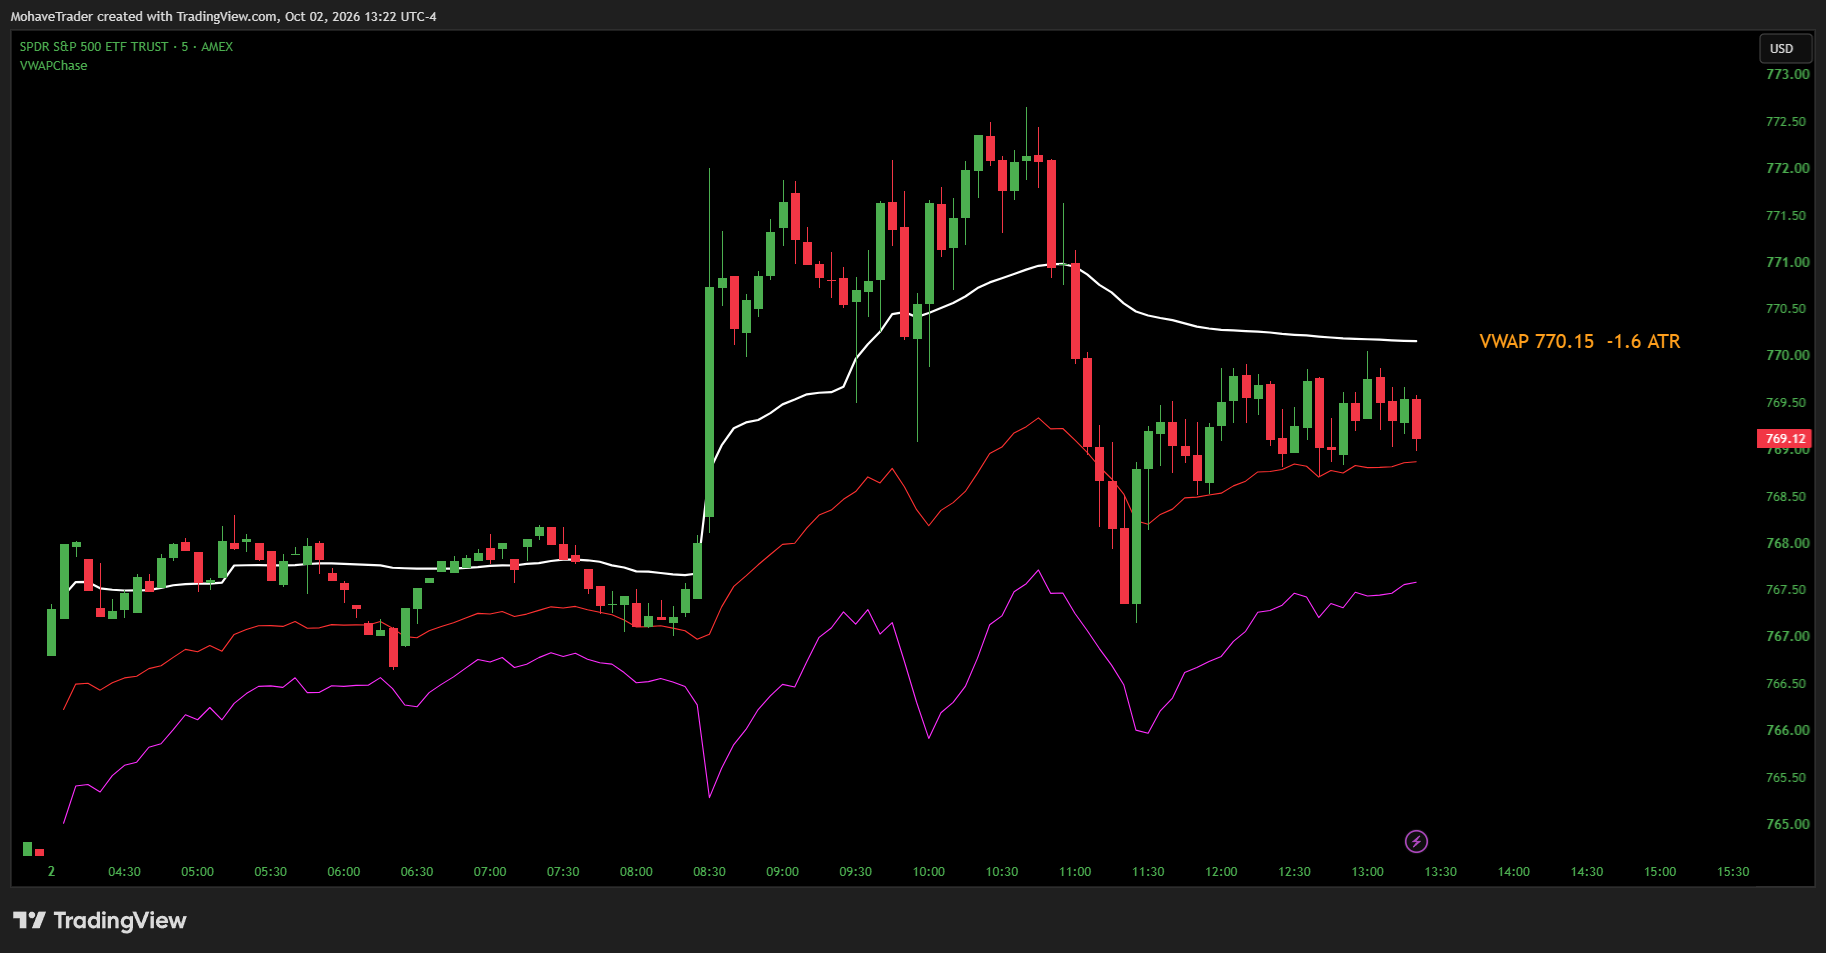This screenshot has width=1826, height=953.
Task: Click the 11:00 time axis label
Action: pyautogui.click(x=1075, y=872)
